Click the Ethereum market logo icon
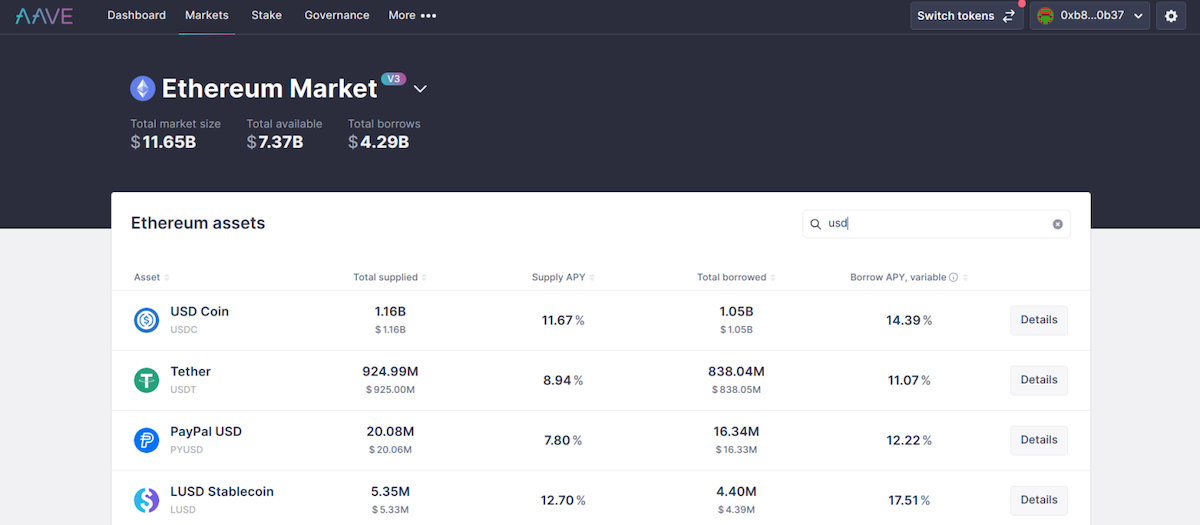Image resolution: width=1200 pixels, height=525 pixels. 143,89
